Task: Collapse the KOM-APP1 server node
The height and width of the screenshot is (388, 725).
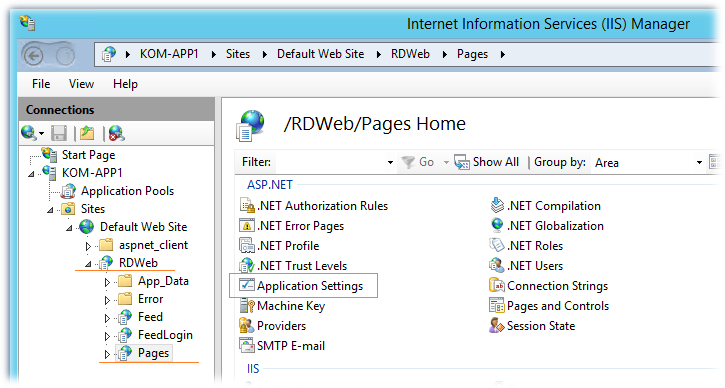Action: pos(31,174)
